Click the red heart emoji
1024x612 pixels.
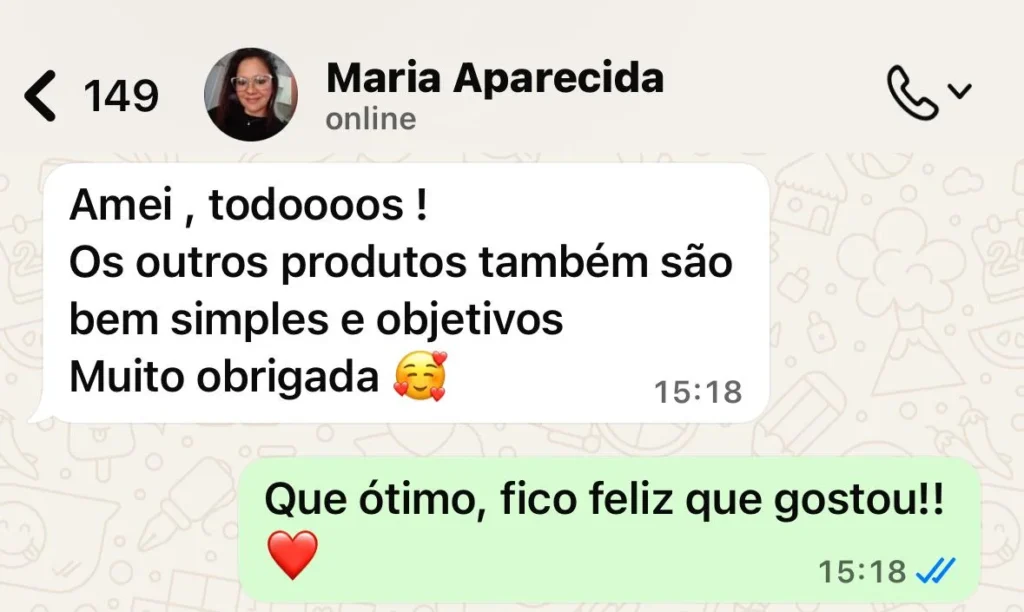[293, 555]
